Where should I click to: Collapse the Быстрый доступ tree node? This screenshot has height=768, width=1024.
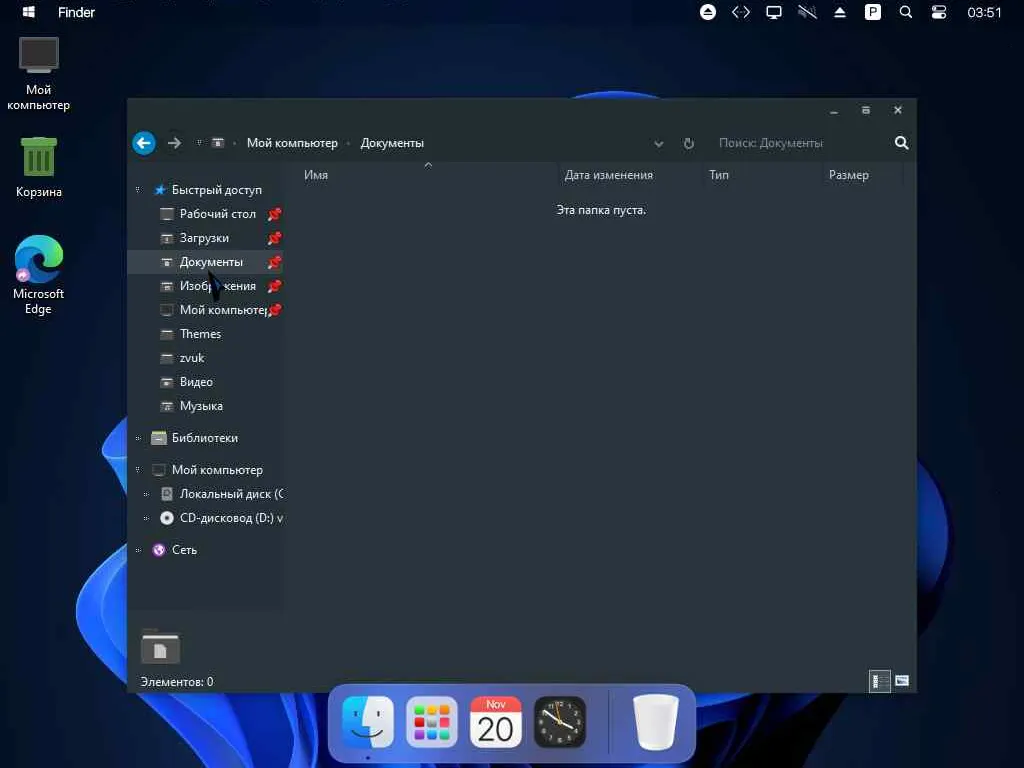138,190
